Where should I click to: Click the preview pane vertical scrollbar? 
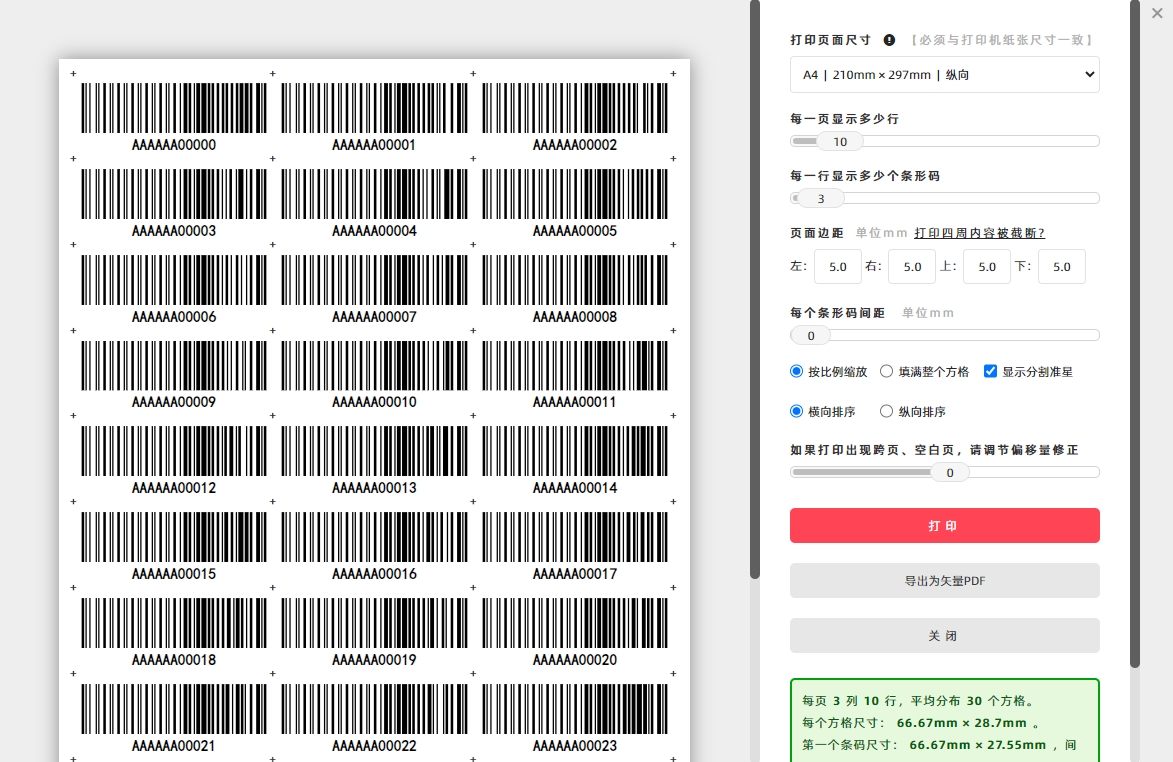tap(755, 289)
